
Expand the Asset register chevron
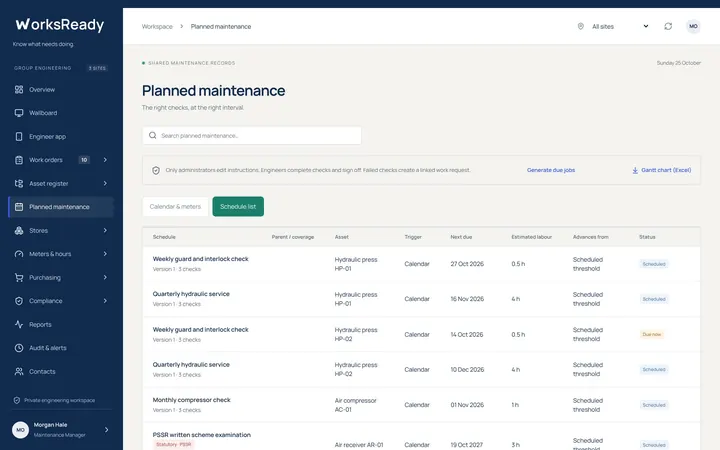click(x=105, y=183)
